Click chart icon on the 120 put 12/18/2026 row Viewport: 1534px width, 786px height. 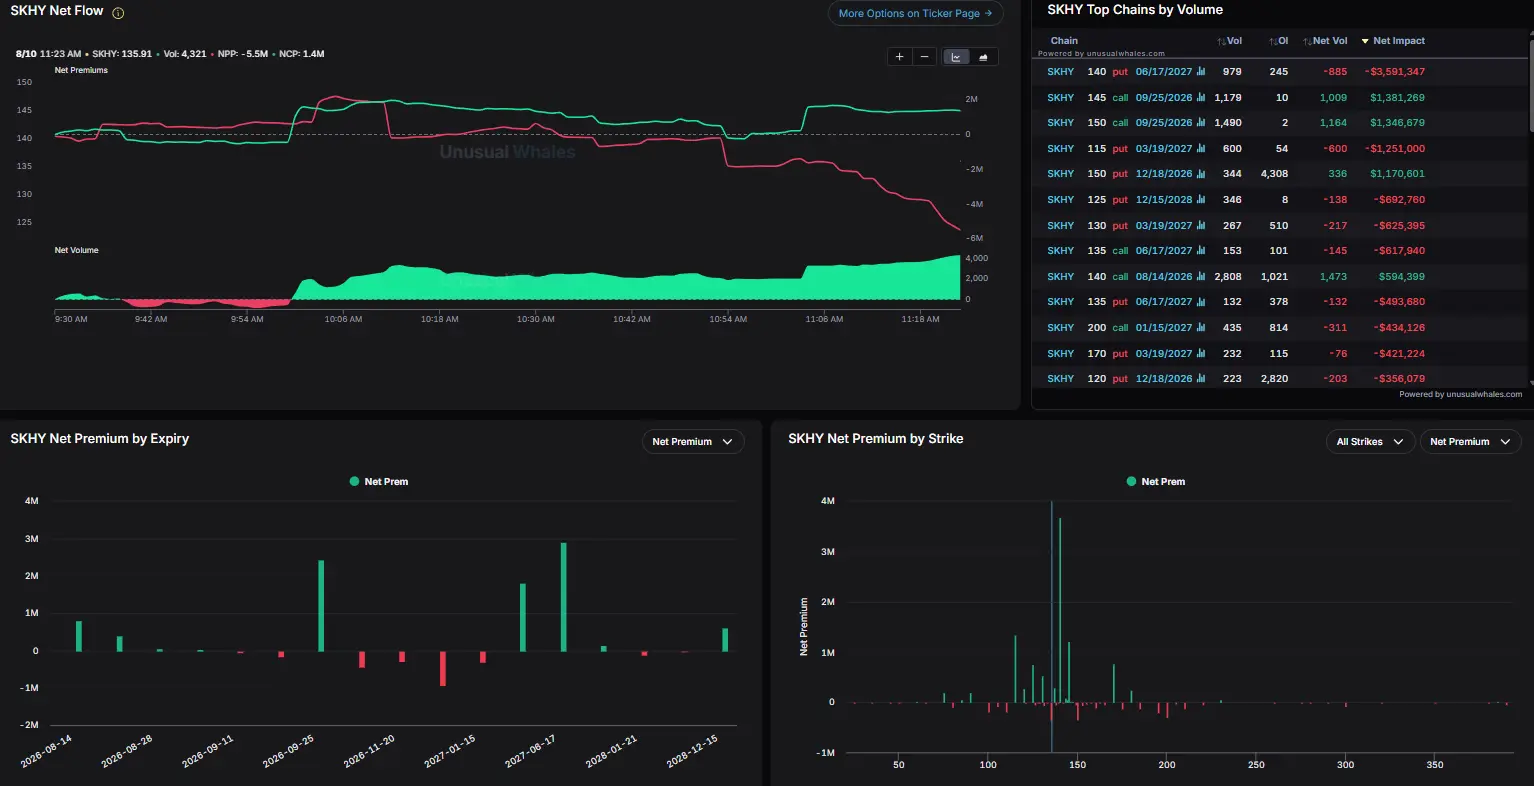(x=1201, y=379)
